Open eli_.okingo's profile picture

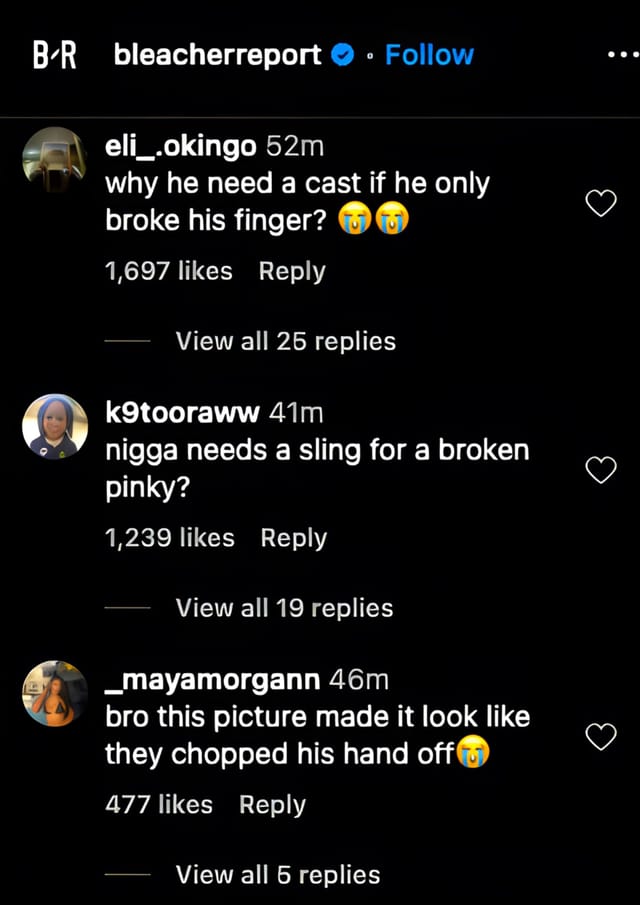tap(55, 159)
